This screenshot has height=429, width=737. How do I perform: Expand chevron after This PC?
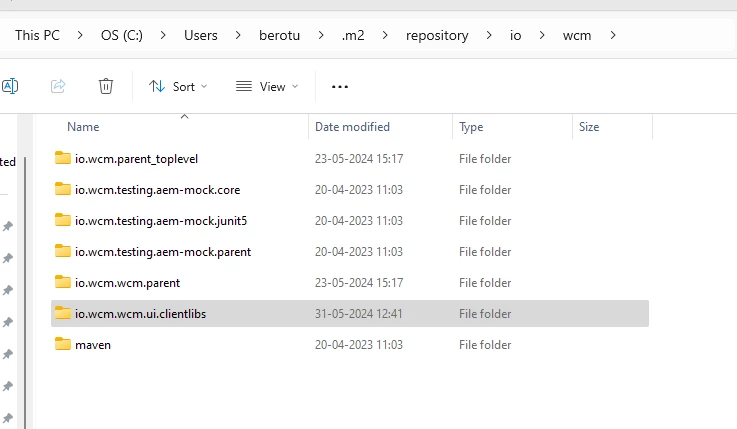[x=80, y=35]
